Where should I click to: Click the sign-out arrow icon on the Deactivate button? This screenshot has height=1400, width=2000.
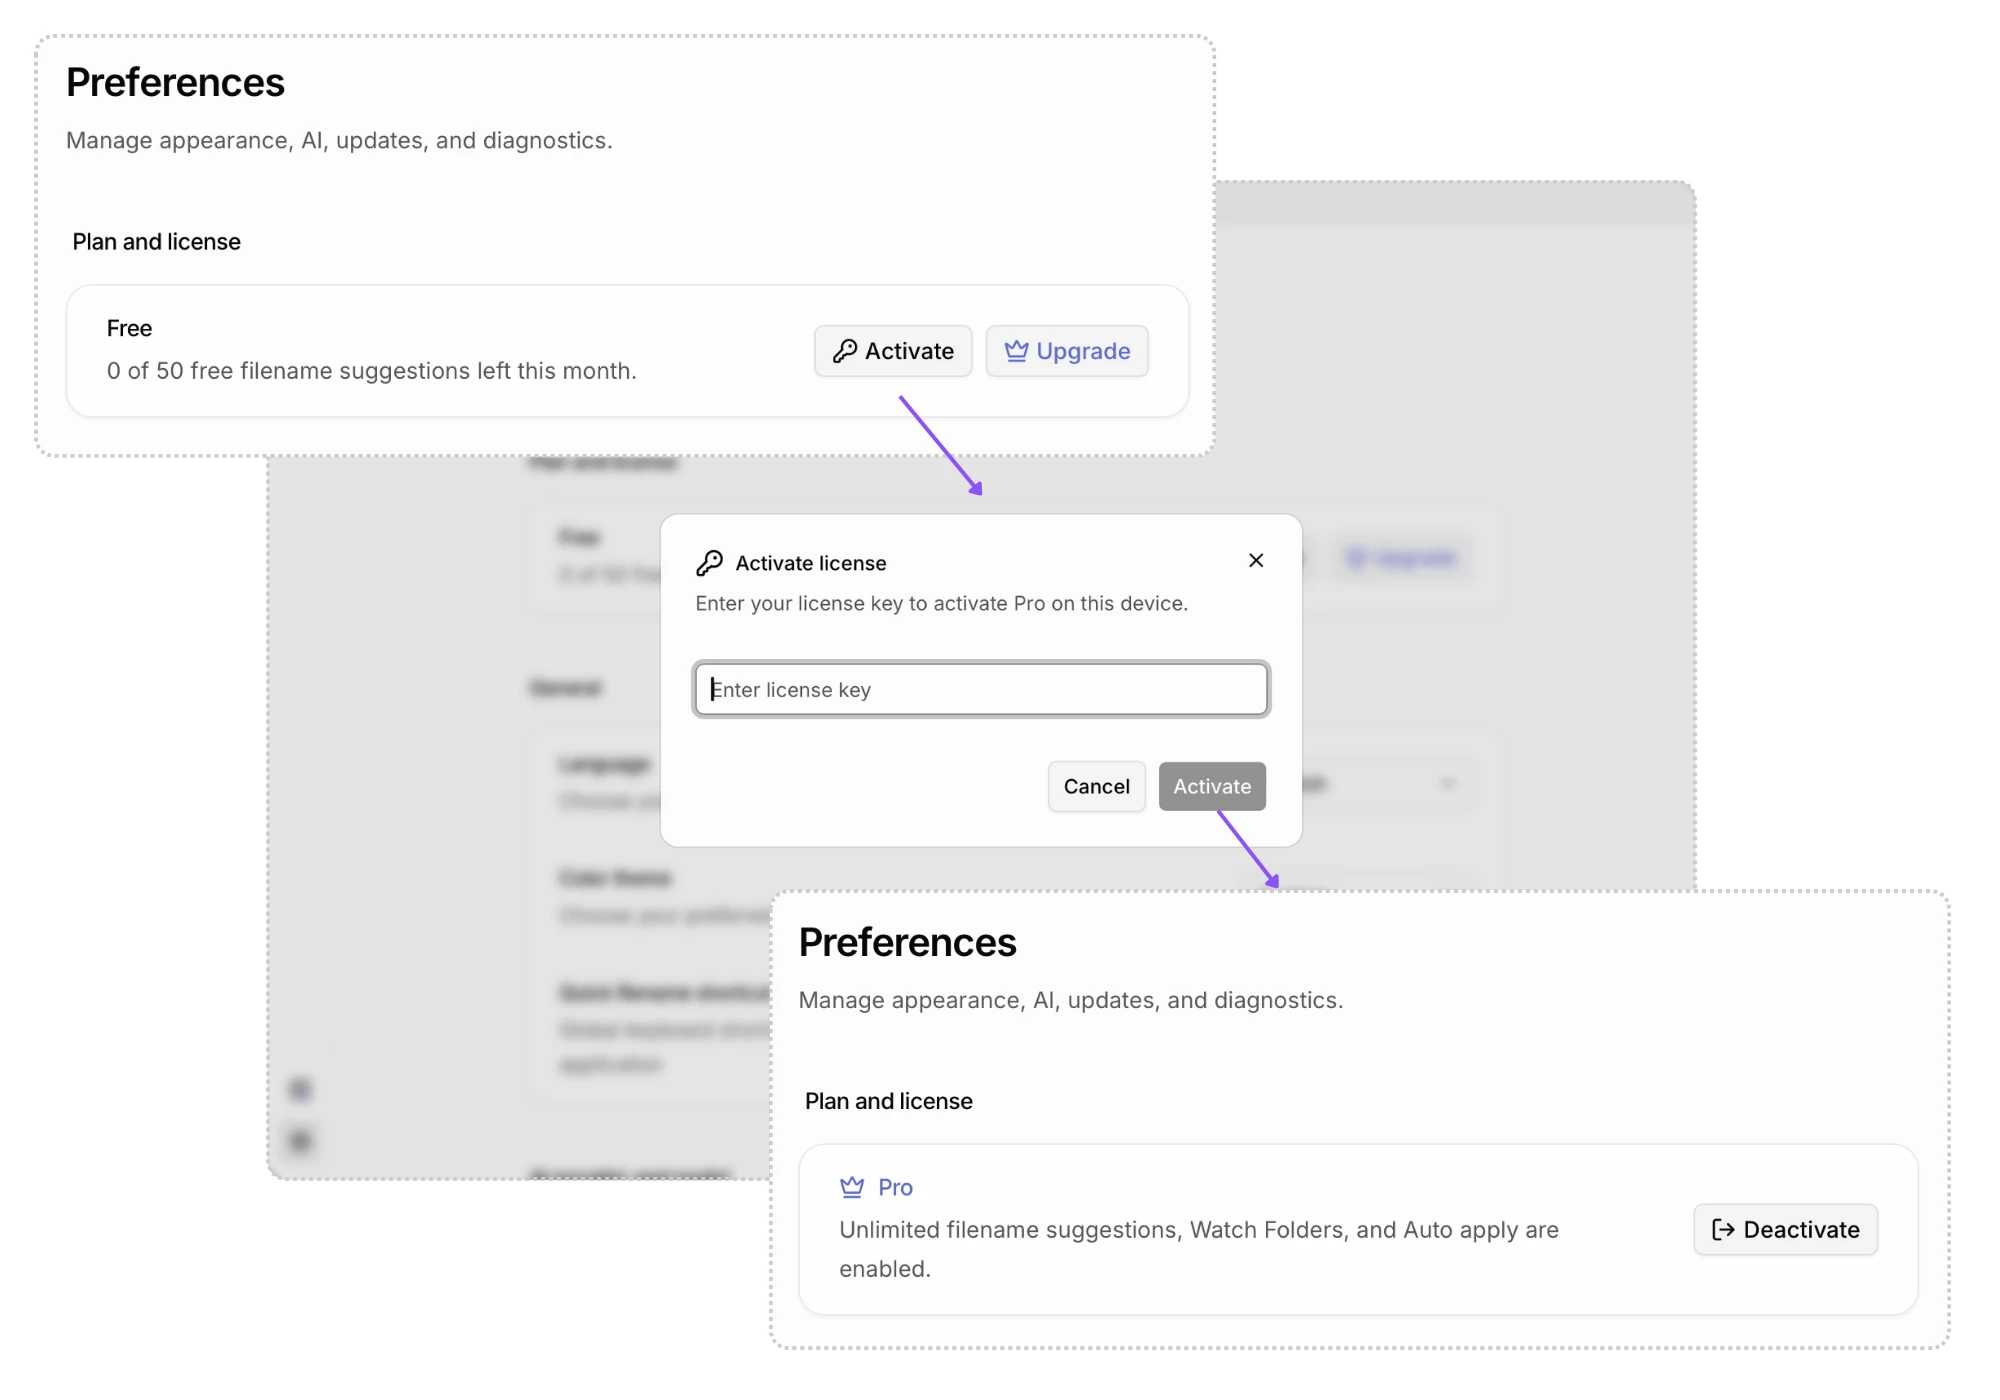[1723, 1229]
